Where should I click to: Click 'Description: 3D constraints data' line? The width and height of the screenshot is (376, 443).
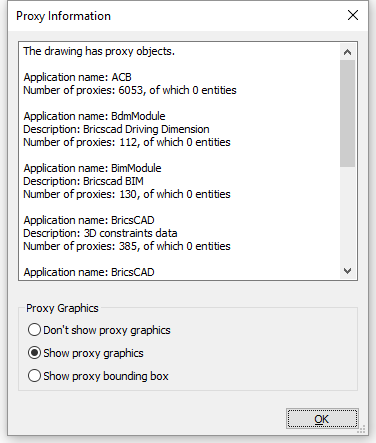click(100, 233)
